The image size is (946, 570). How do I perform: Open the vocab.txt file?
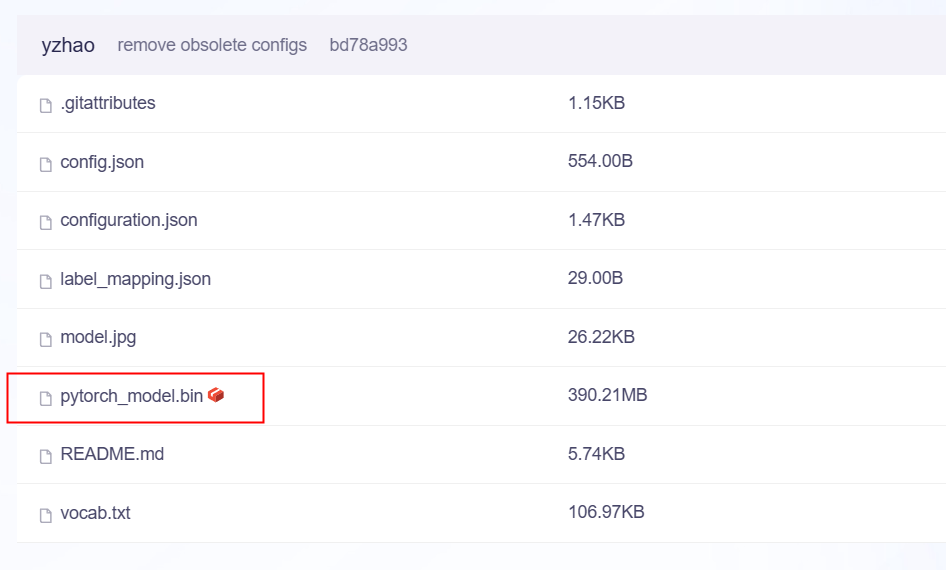(95, 513)
